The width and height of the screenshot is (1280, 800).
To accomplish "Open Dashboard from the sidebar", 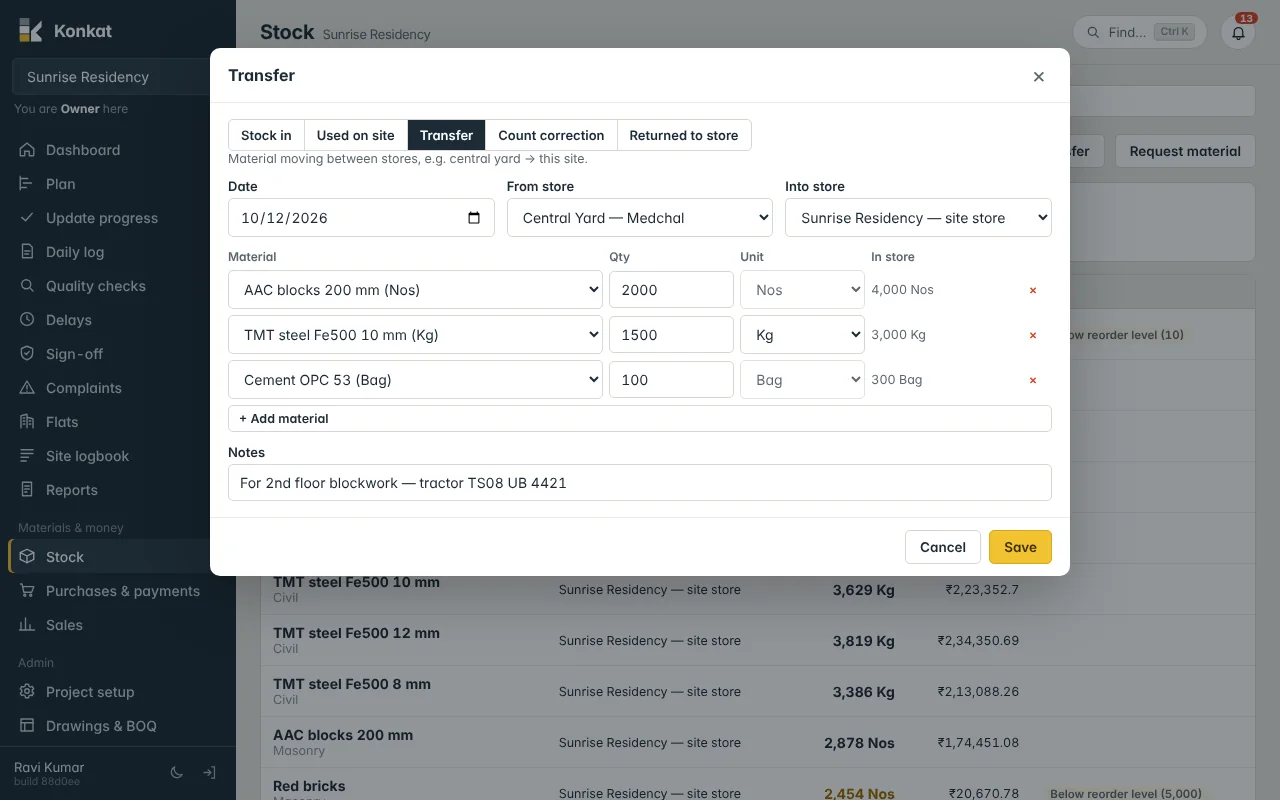I will 118,150.
